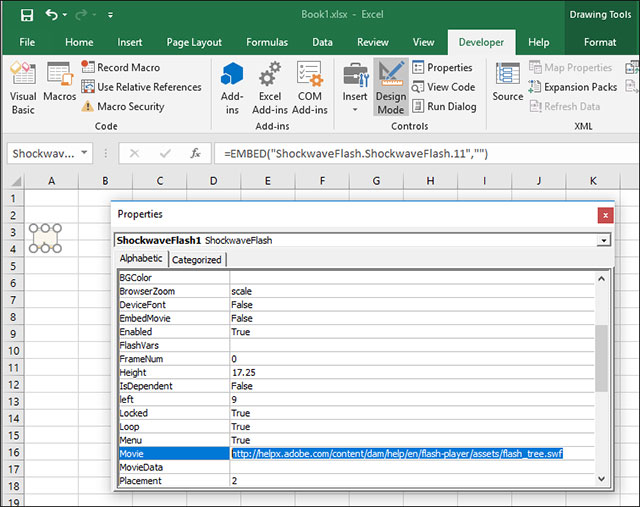640x507 pixels.
Task: Open the Name Box dropdown arrow
Action: point(84,154)
